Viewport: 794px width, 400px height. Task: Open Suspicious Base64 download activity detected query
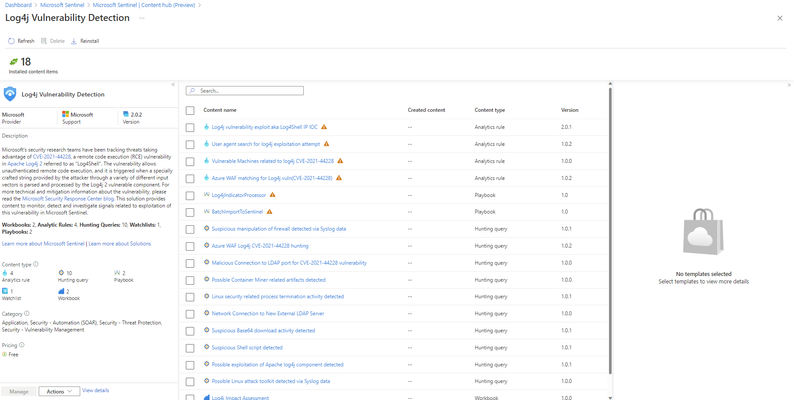(263, 331)
